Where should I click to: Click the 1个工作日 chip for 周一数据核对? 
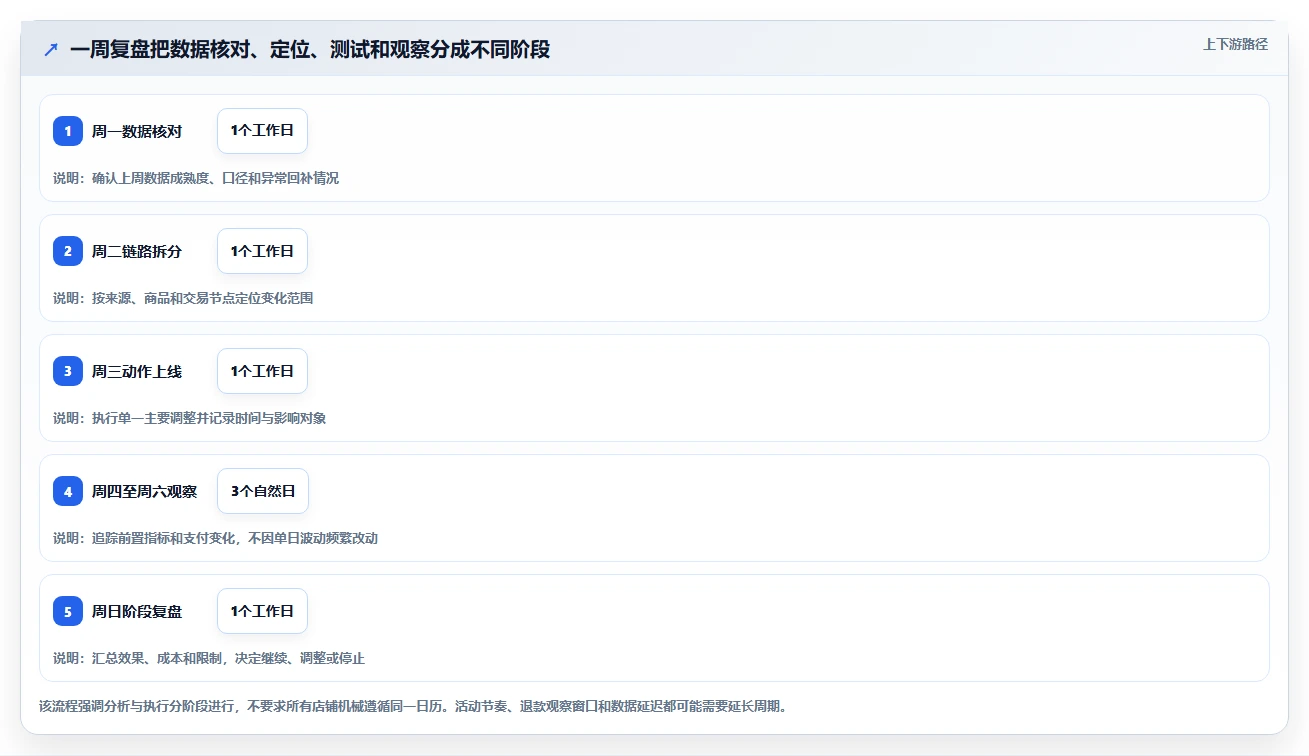coord(262,131)
